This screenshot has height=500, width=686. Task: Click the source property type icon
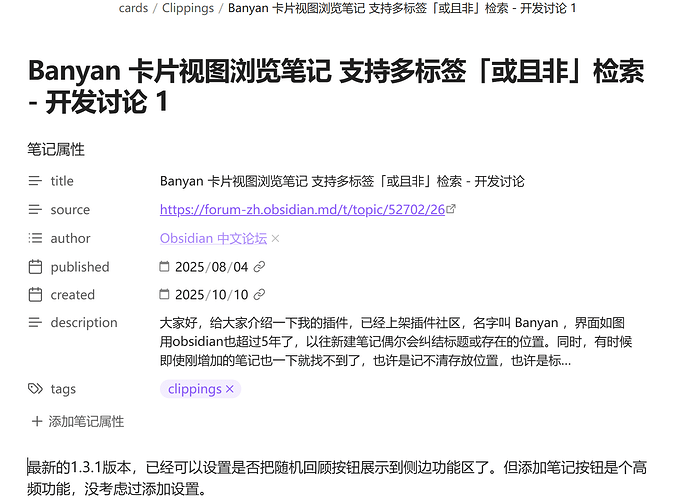[36, 210]
